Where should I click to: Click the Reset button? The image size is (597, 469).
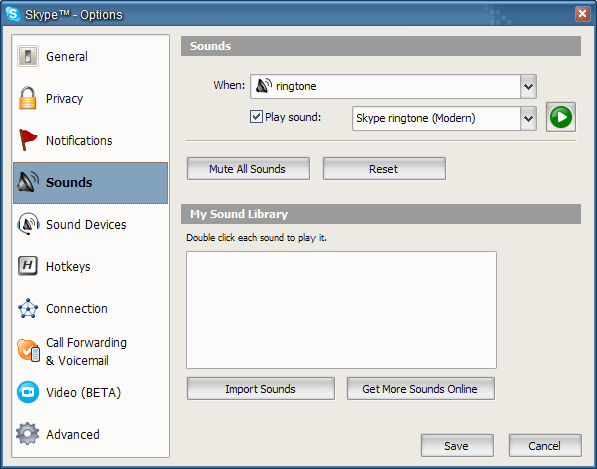pyautogui.click(x=384, y=169)
